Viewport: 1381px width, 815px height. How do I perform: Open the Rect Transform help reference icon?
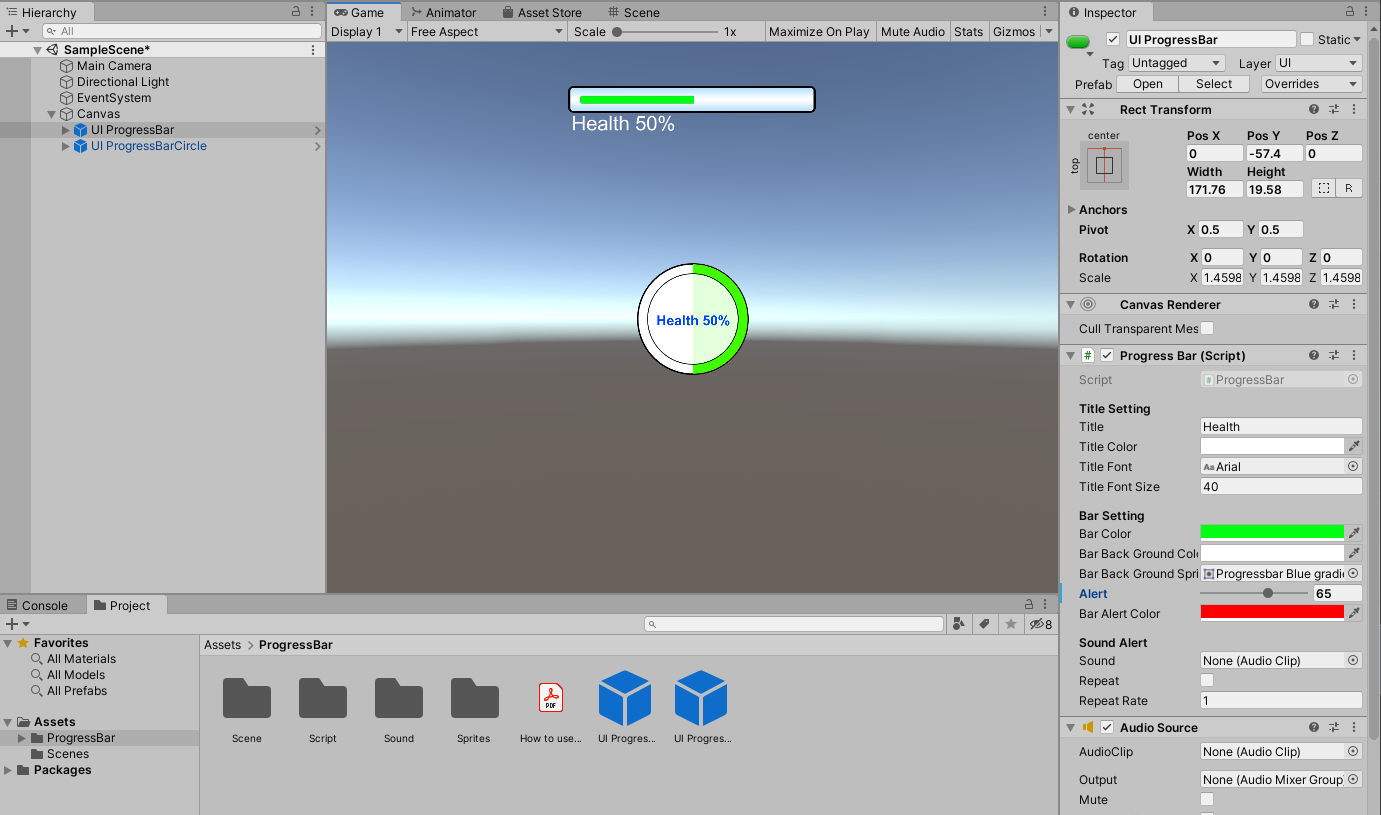(x=1314, y=110)
